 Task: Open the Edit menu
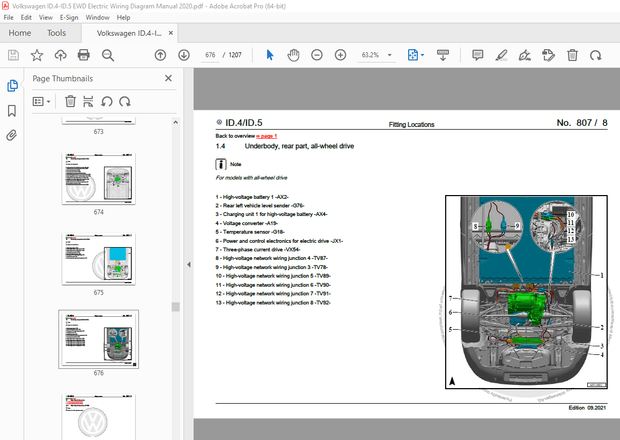click(x=26, y=17)
